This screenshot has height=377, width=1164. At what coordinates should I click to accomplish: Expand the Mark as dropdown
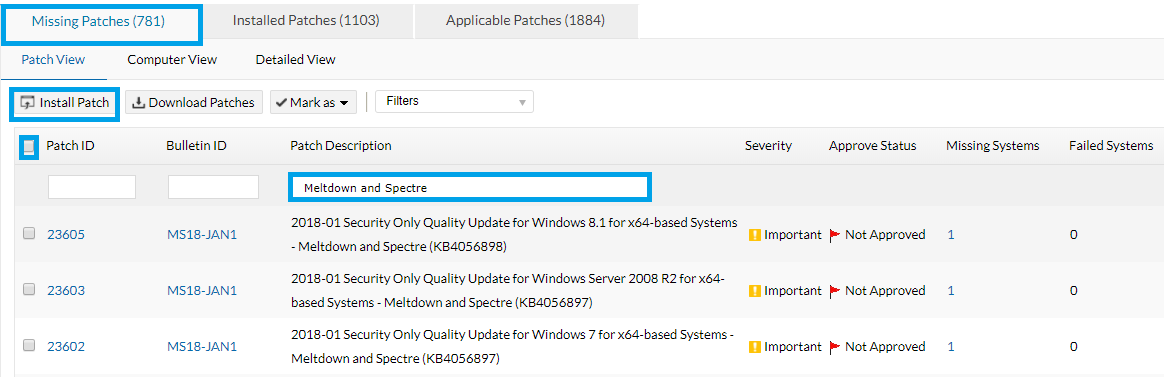pyautogui.click(x=313, y=102)
